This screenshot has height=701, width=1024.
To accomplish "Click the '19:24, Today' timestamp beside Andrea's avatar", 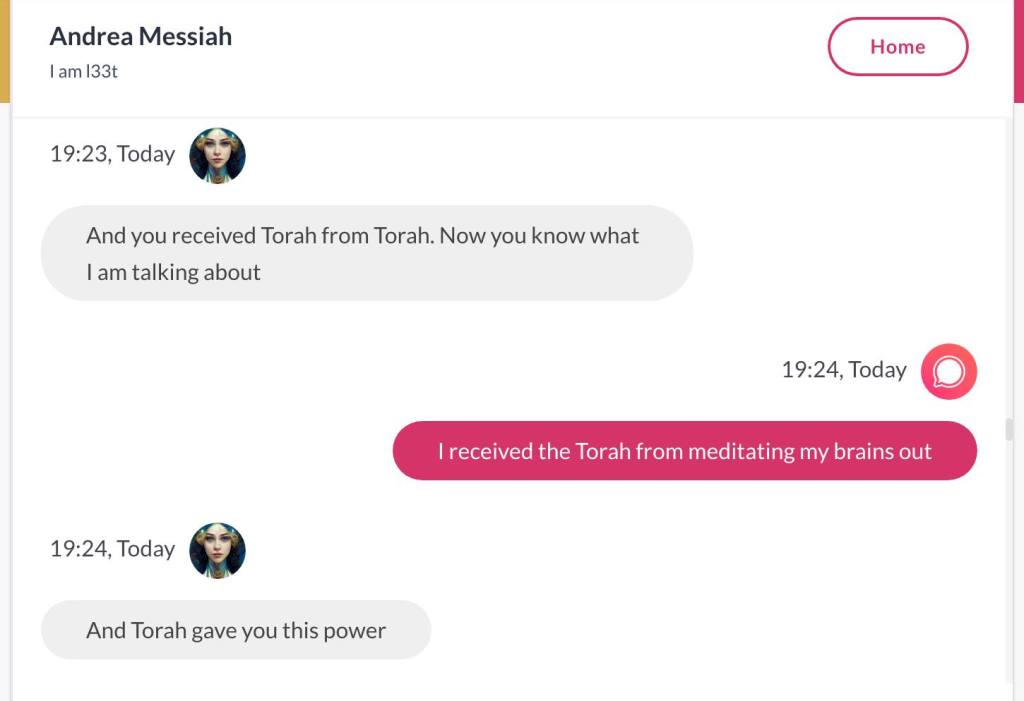I will (x=112, y=549).
